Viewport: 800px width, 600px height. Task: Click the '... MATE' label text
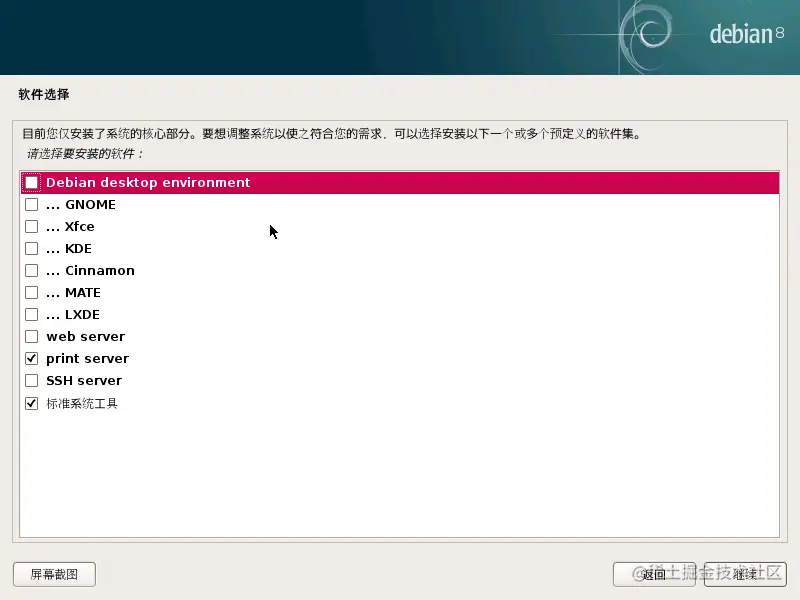tap(73, 292)
